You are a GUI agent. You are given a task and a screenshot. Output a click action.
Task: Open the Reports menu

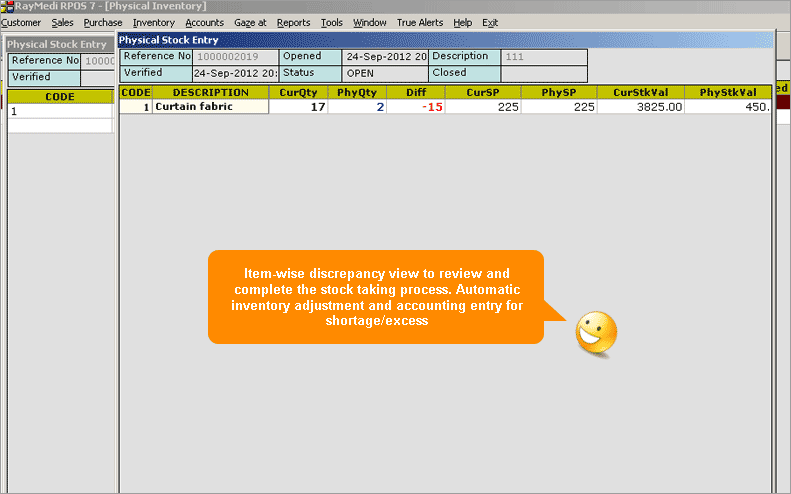[293, 22]
